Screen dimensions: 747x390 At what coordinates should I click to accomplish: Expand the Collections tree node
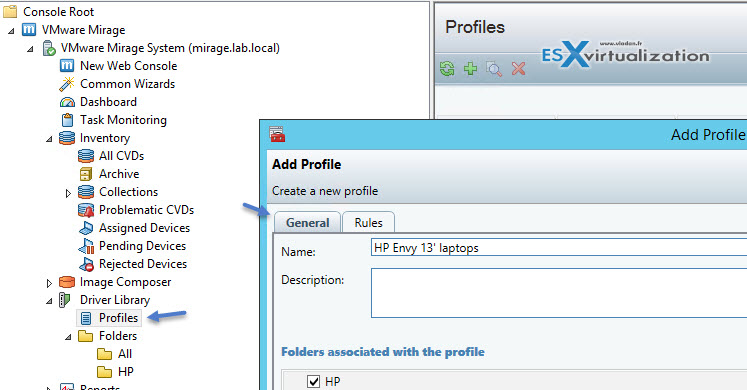tap(68, 193)
